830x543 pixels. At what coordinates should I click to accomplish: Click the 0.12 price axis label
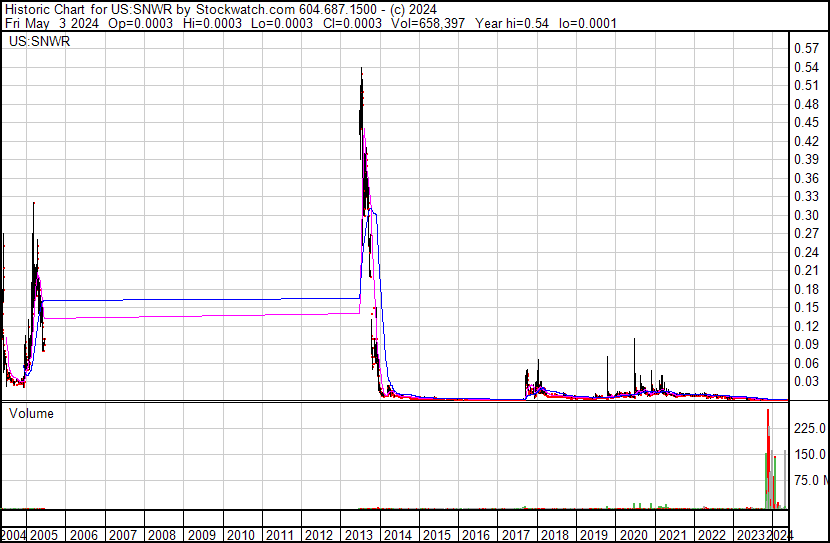806,327
